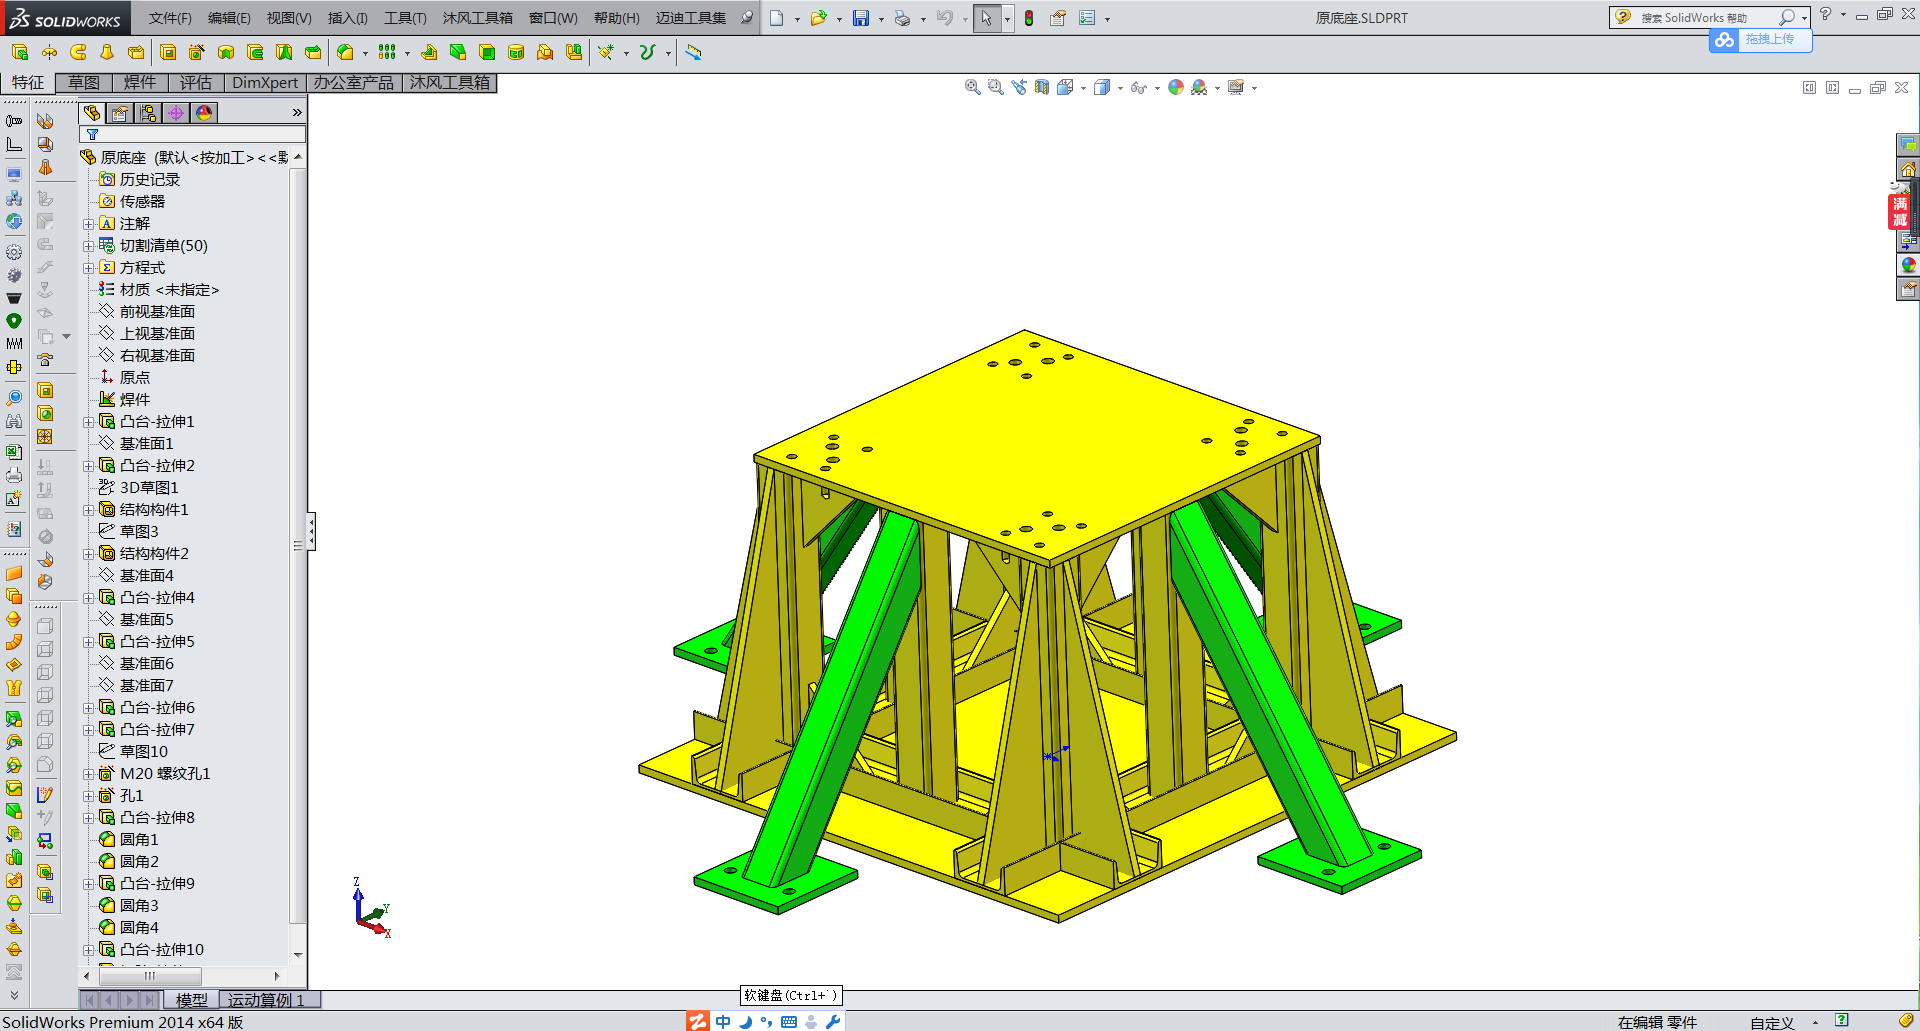1920x1031 pixels.
Task: Click the Zoom to Fit icon
Action: pos(972,87)
